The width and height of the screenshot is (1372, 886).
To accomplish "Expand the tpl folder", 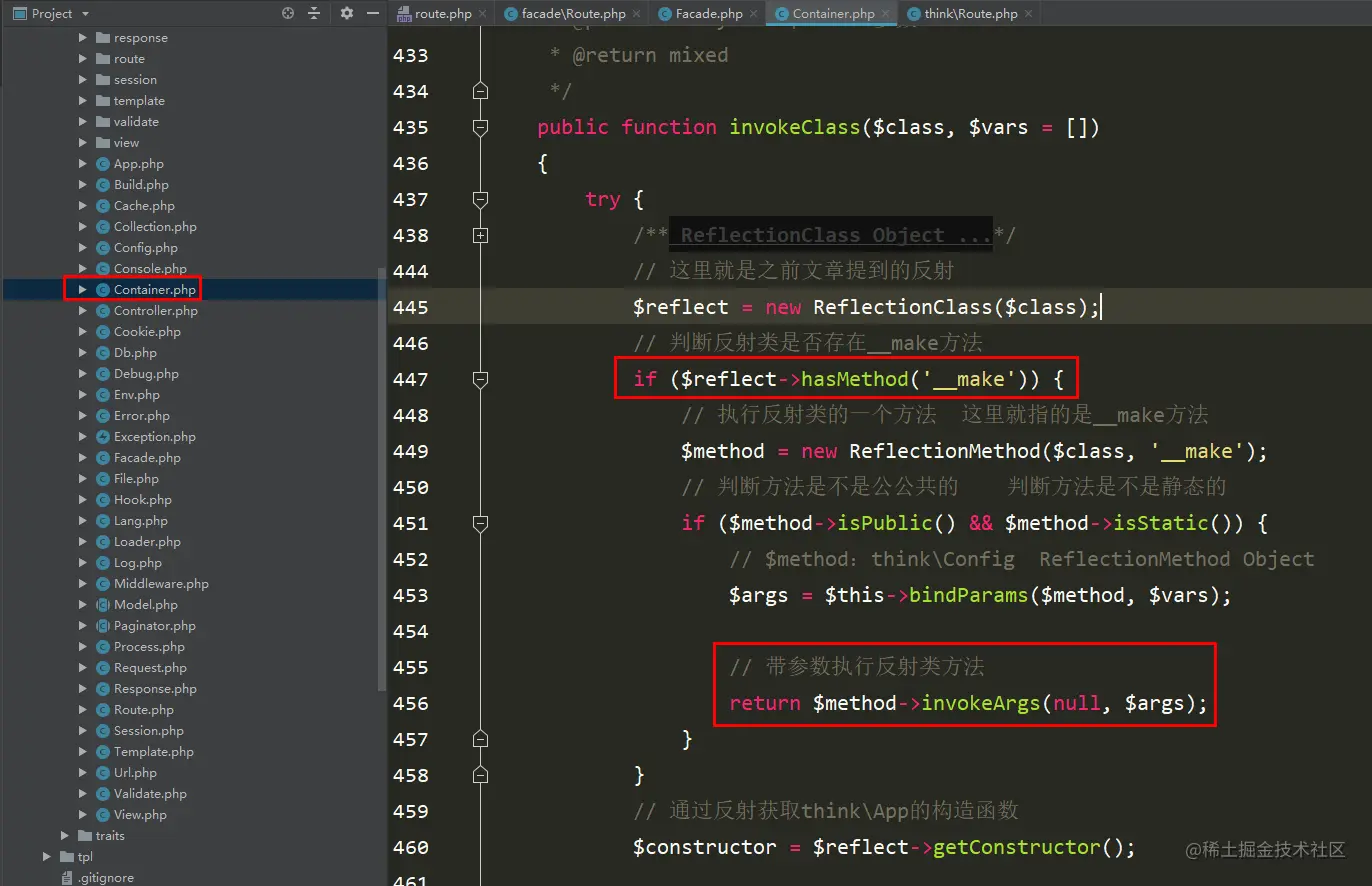I will [47, 857].
